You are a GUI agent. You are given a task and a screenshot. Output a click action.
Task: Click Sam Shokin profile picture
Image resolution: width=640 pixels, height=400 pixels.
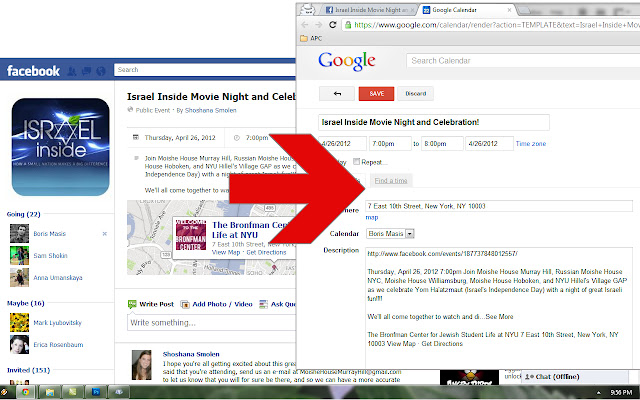[x=19, y=256]
